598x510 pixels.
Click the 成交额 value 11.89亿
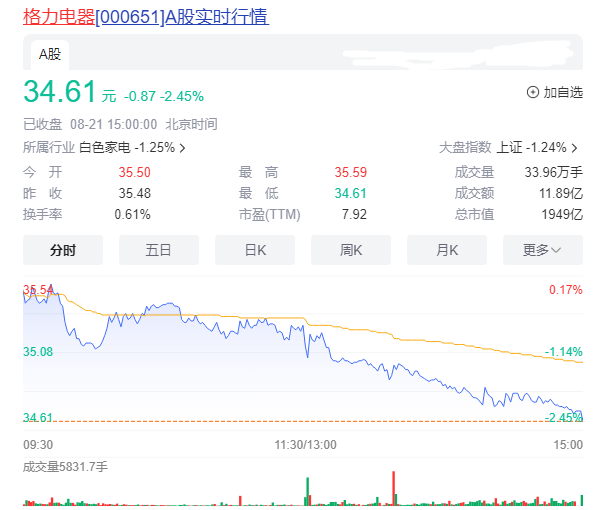click(561, 193)
